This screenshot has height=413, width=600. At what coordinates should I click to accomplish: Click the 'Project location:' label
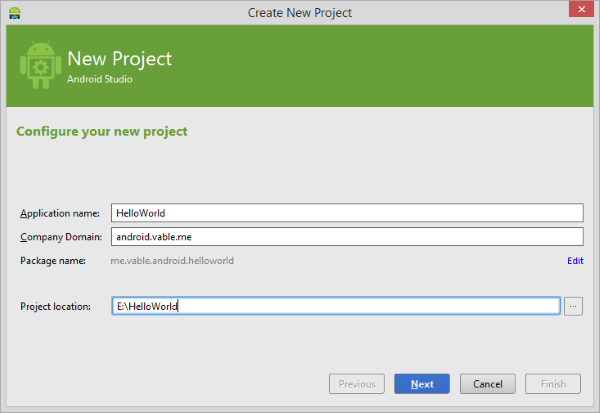(x=55, y=307)
